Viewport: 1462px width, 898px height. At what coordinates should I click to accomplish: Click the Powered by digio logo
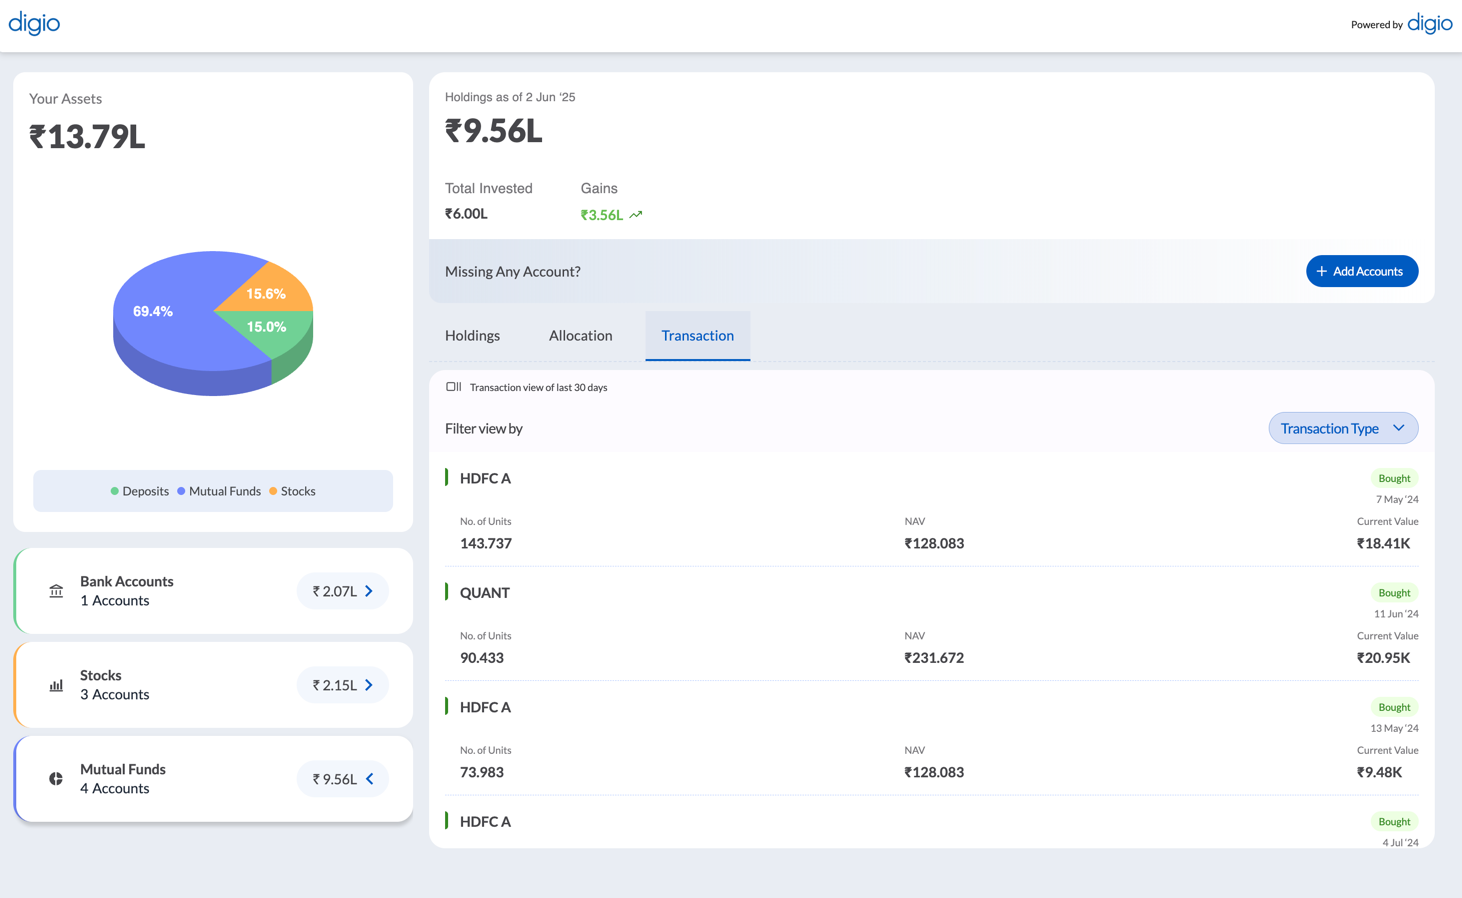click(x=1401, y=23)
